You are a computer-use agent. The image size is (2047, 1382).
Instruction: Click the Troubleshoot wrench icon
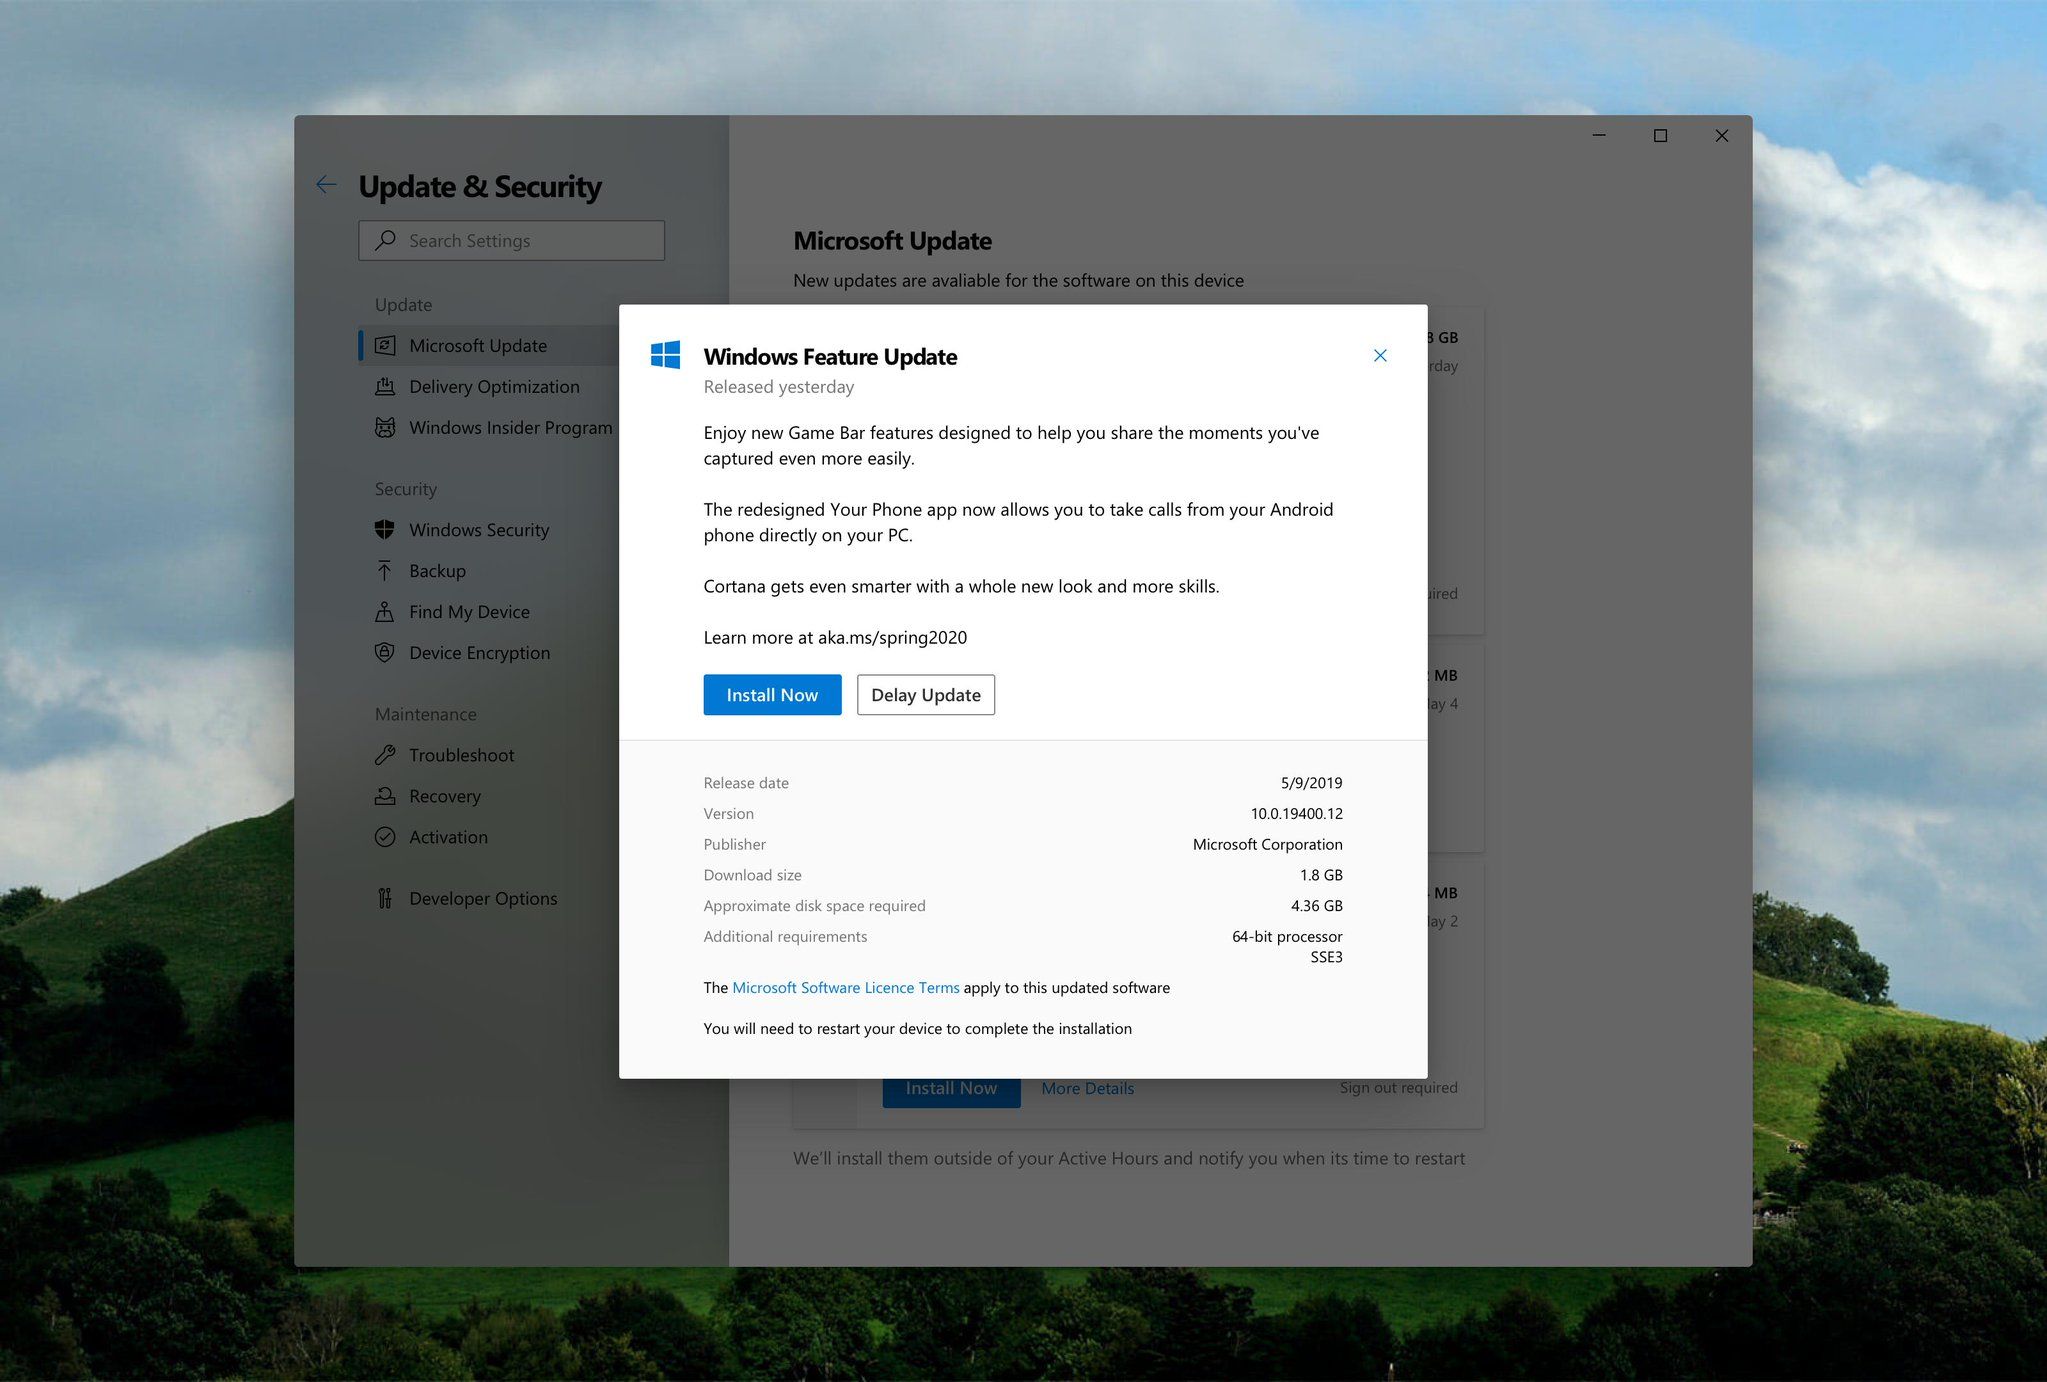(385, 755)
